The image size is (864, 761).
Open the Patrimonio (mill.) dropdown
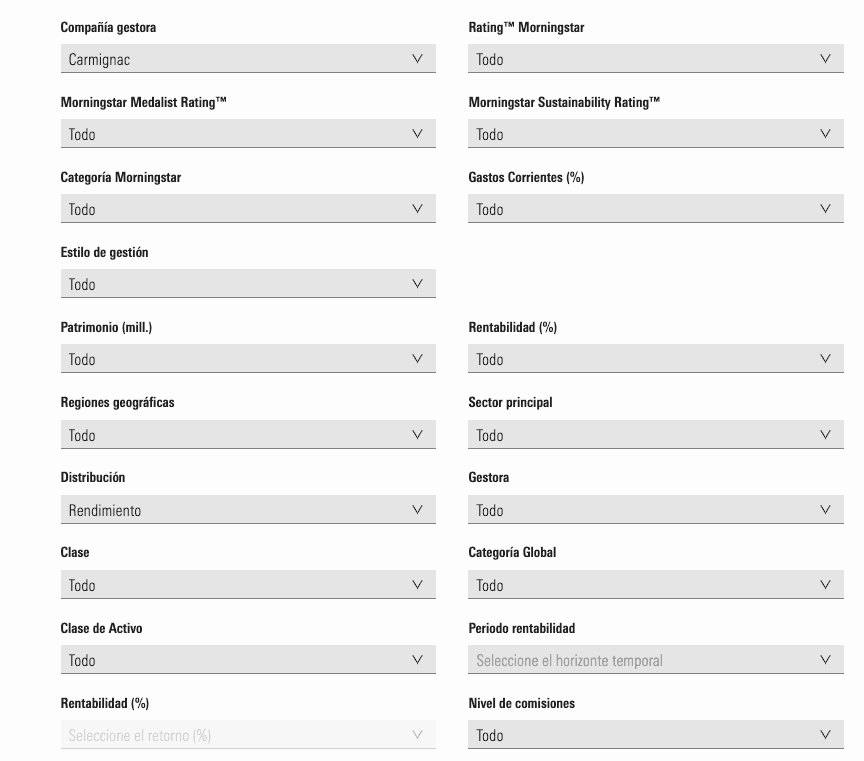coord(248,358)
